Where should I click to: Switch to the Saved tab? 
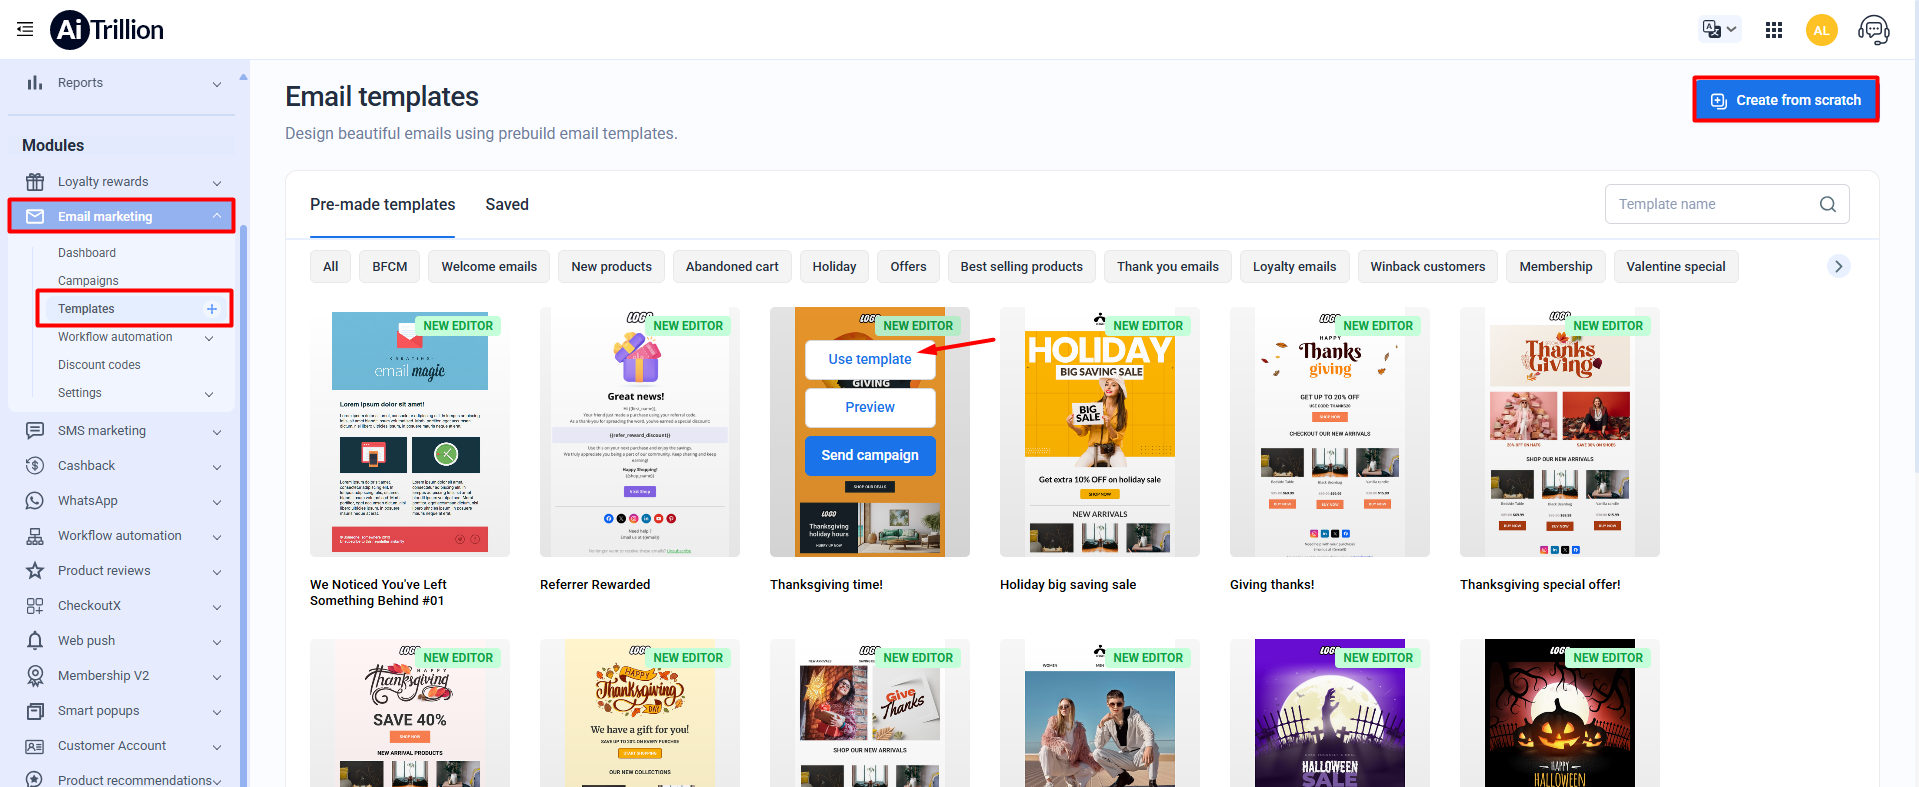507,204
